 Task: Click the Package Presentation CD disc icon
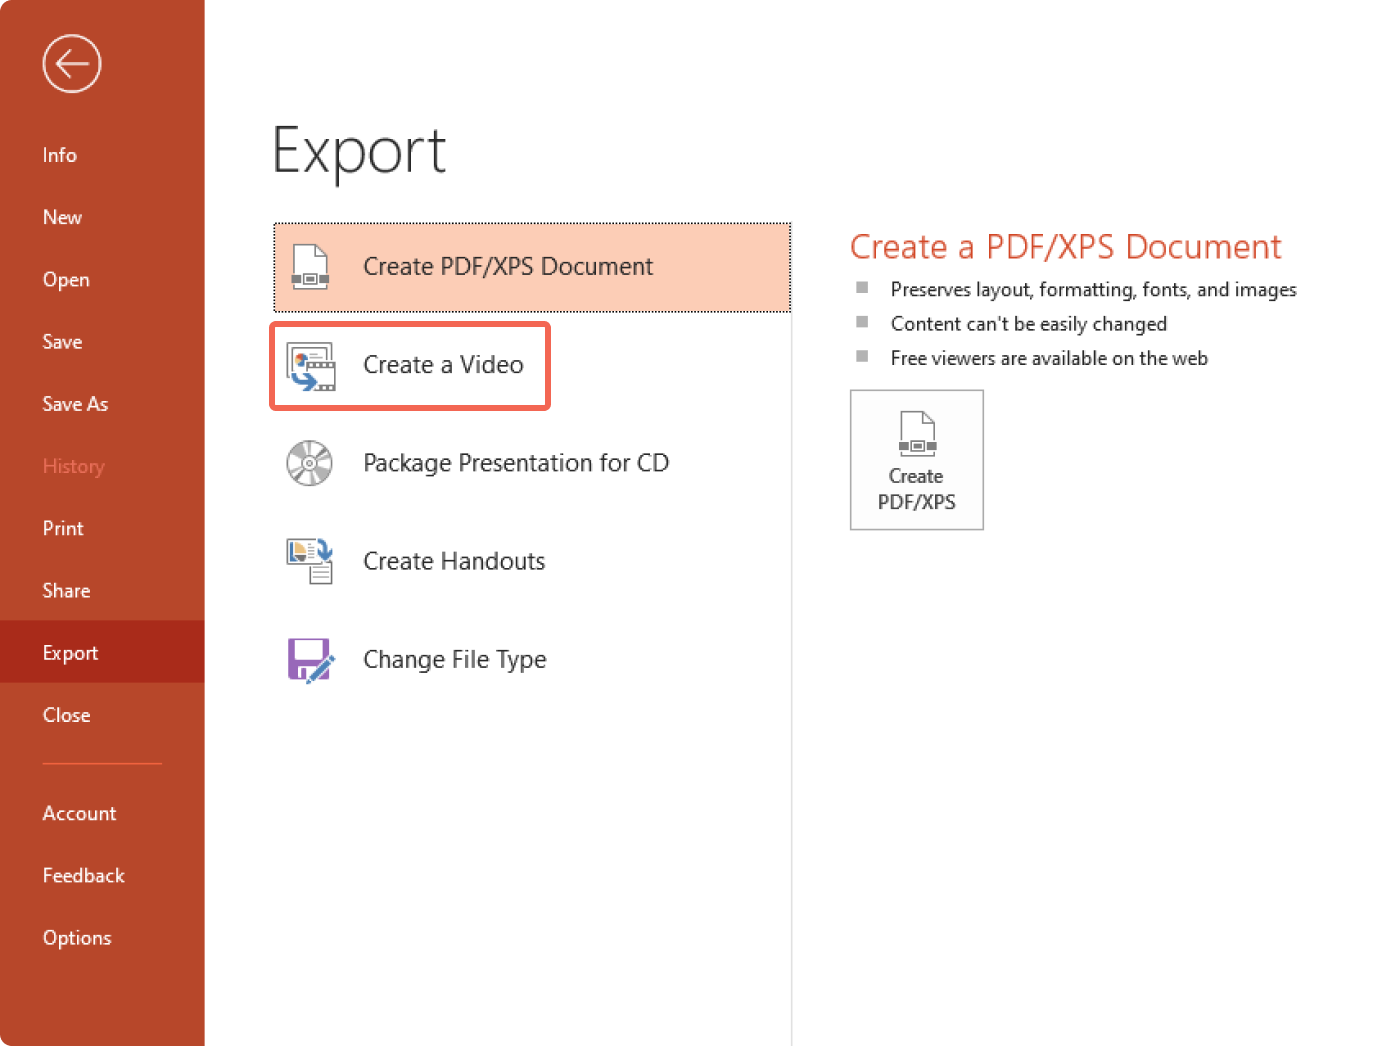[310, 463]
